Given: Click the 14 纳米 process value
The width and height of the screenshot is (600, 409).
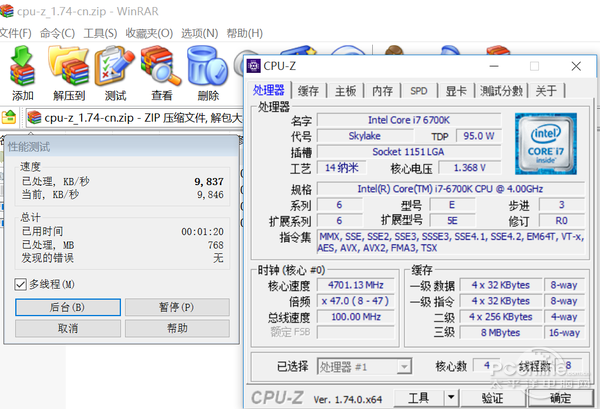Looking at the screenshot, I should click(x=341, y=168).
